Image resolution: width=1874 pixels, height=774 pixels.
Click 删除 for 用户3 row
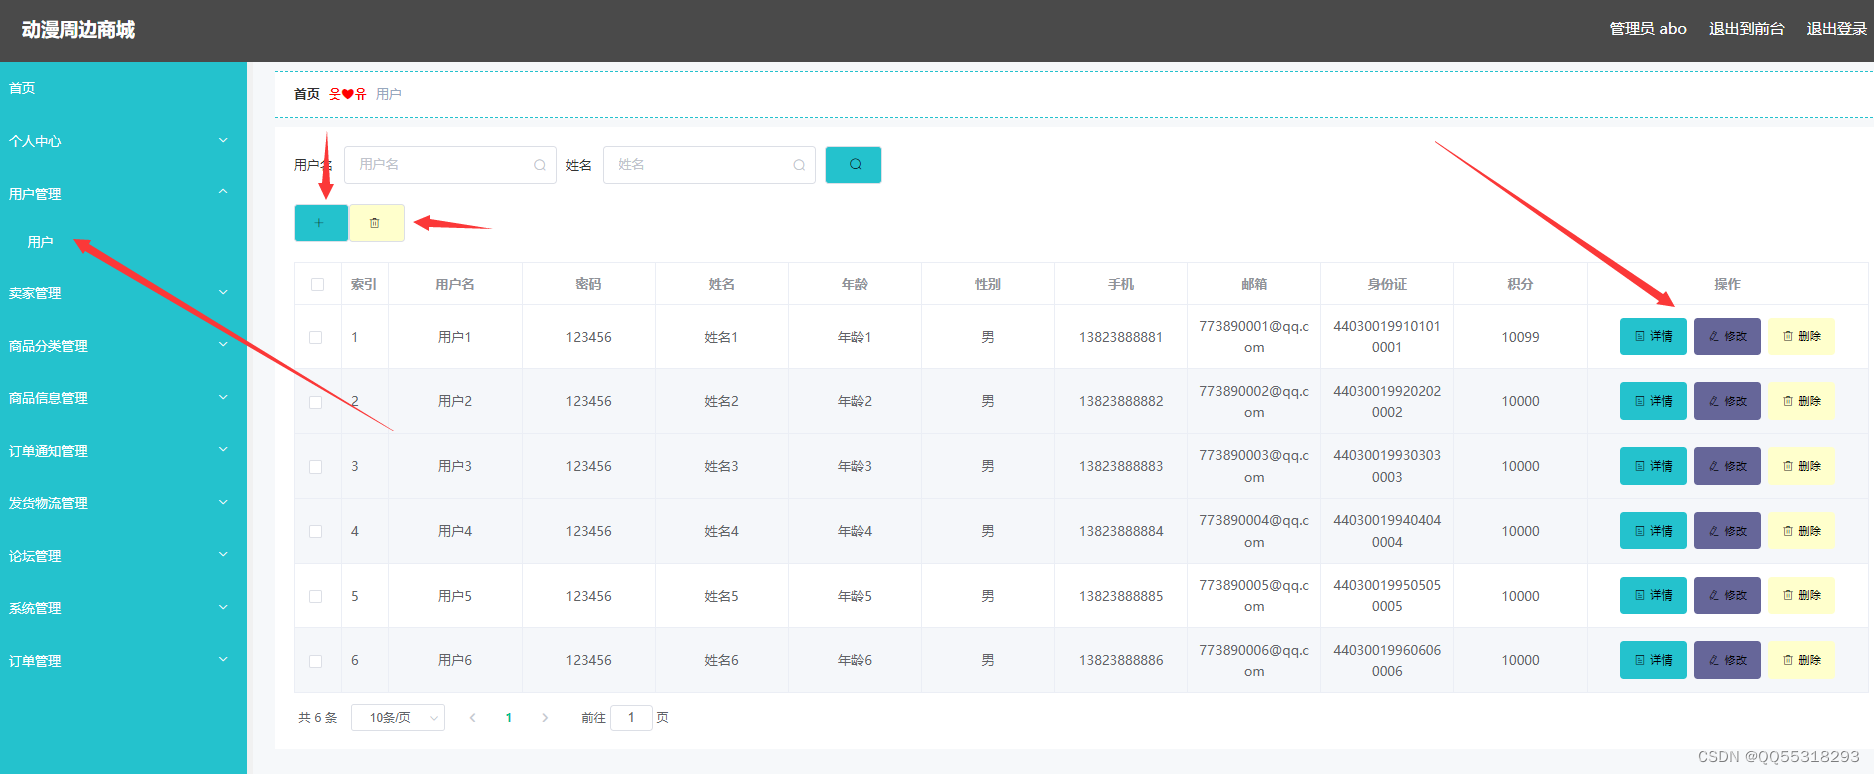[x=1801, y=466]
